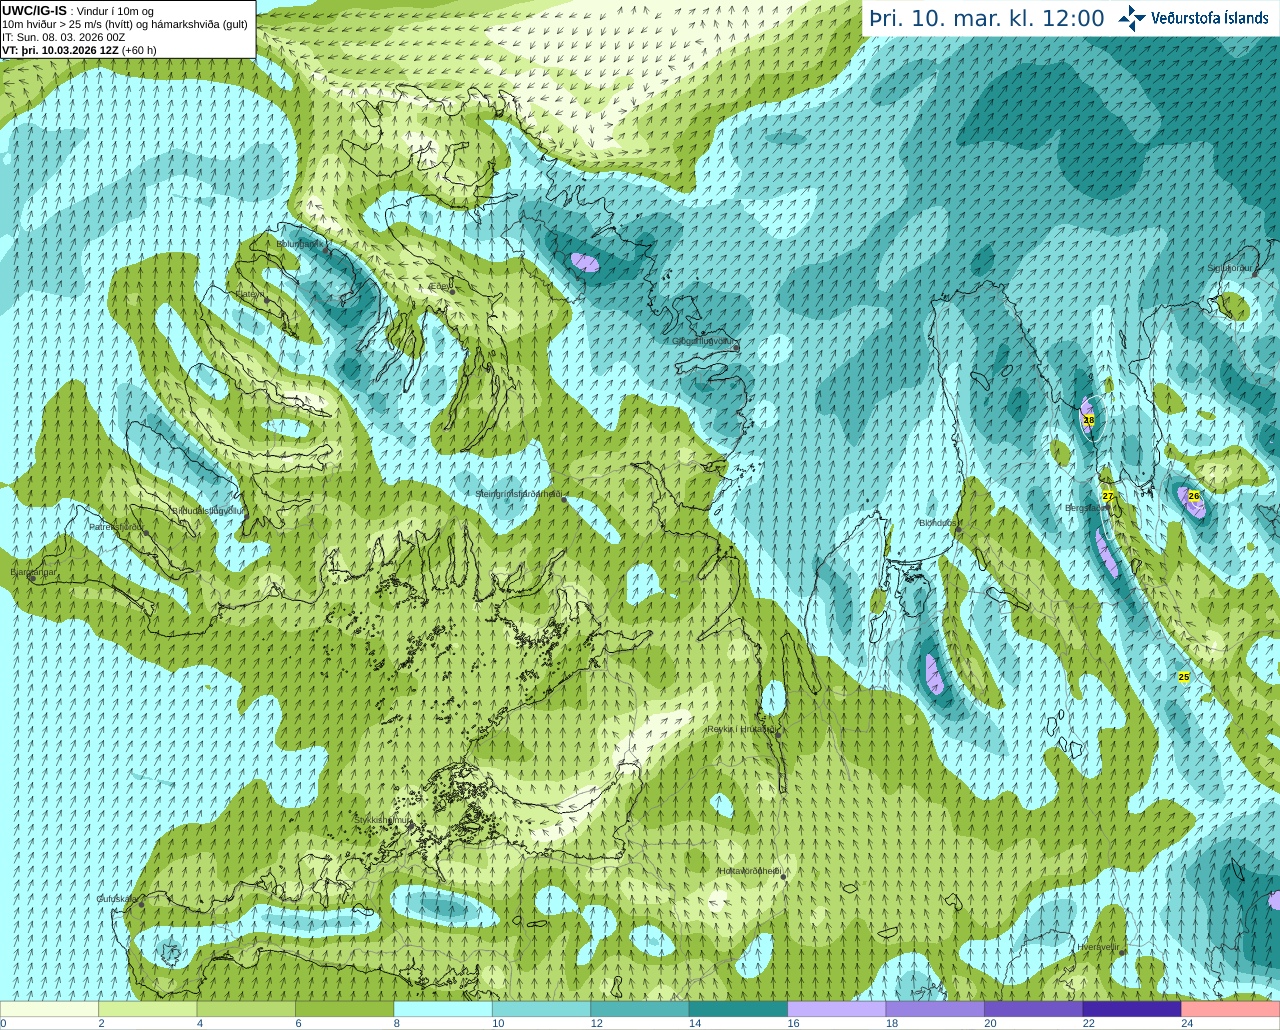The width and height of the screenshot is (1280, 1030).
Task: Click the 8–10 m/s light cyan legend swatch
Action: click(x=443, y=1009)
